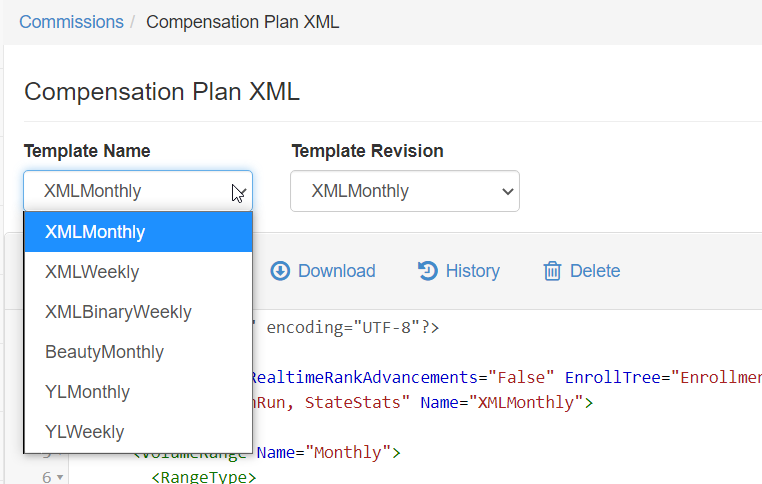The width and height of the screenshot is (762, 484).
Task: Collapse code fold arrow at line 6
Action: coord(60,478)
